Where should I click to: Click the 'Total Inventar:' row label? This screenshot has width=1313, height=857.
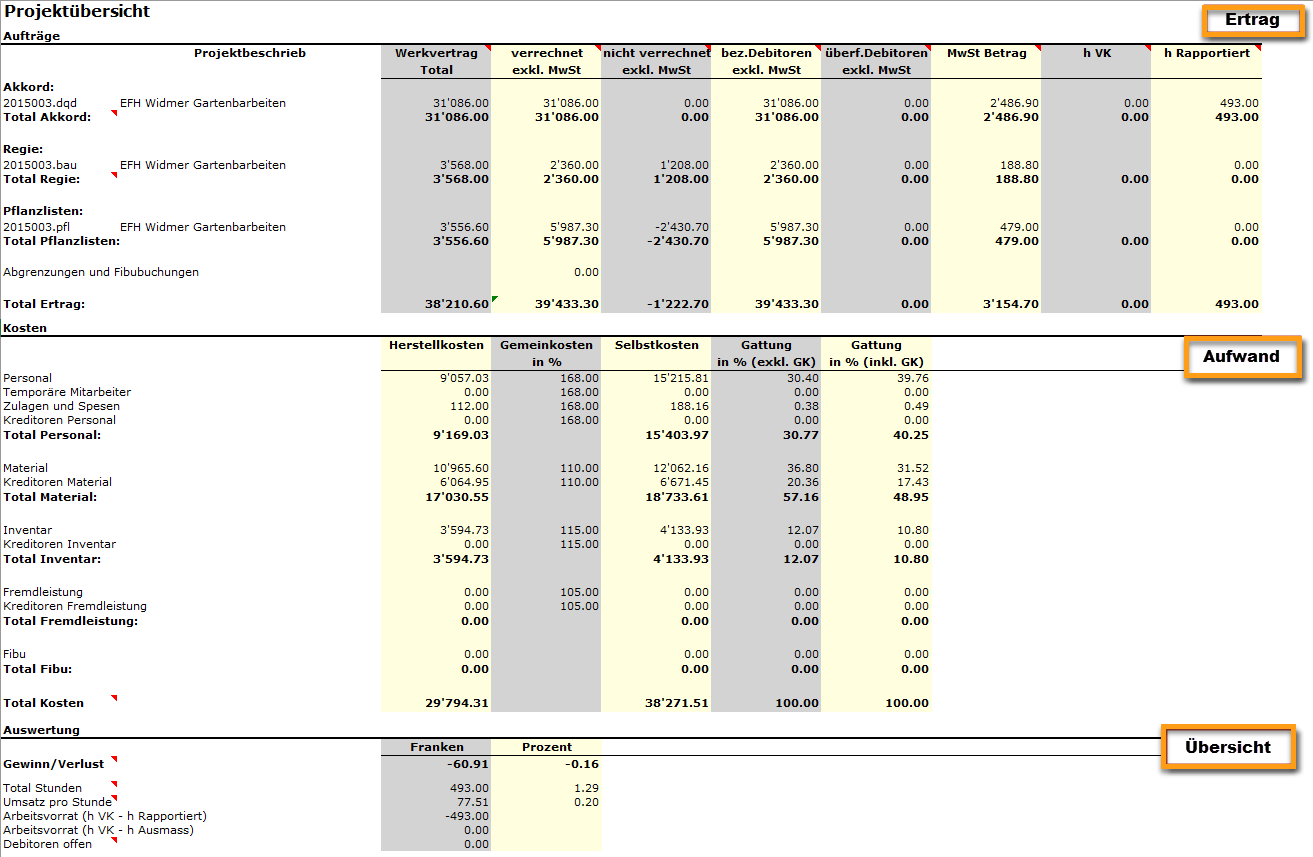pos(52,559)
